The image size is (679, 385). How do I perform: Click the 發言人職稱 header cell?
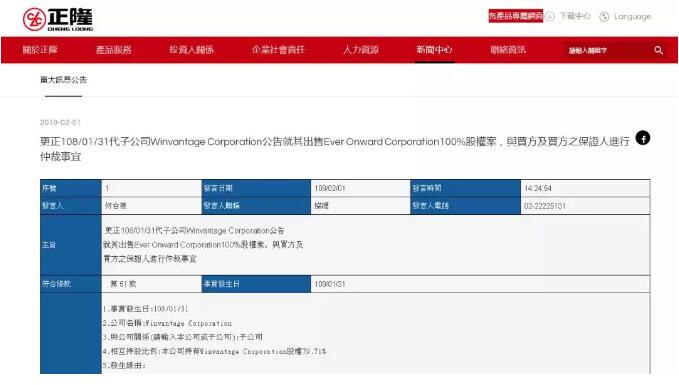click(x=256, y=206)
